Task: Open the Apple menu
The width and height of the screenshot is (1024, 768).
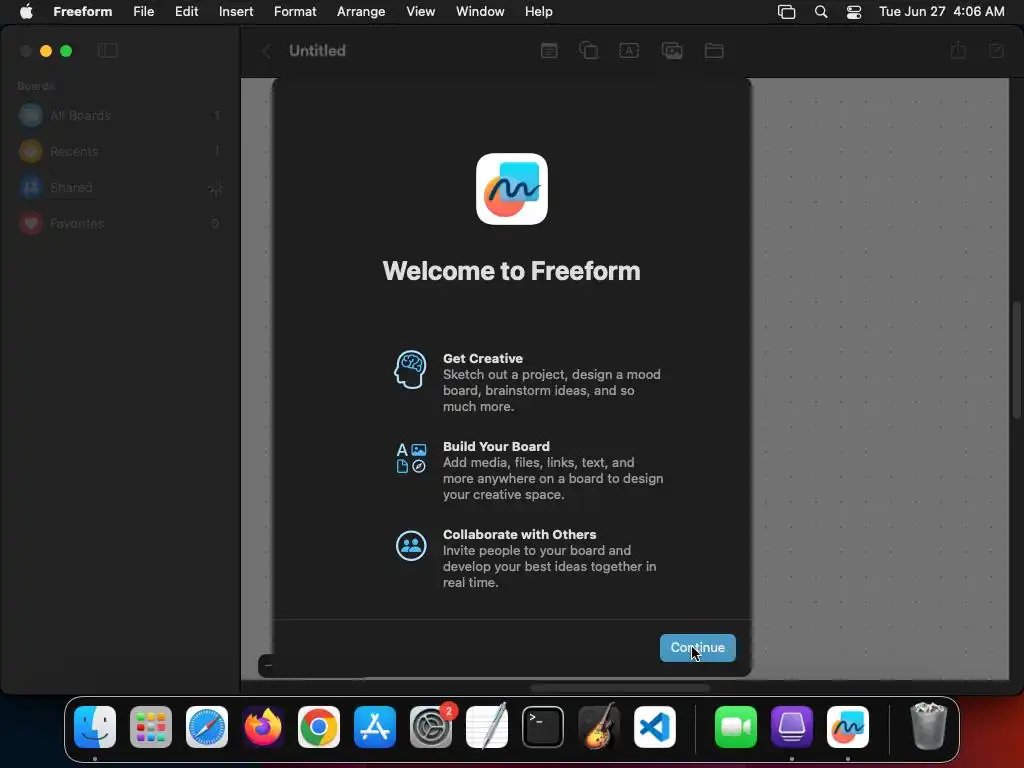Action: coord(26,12)
